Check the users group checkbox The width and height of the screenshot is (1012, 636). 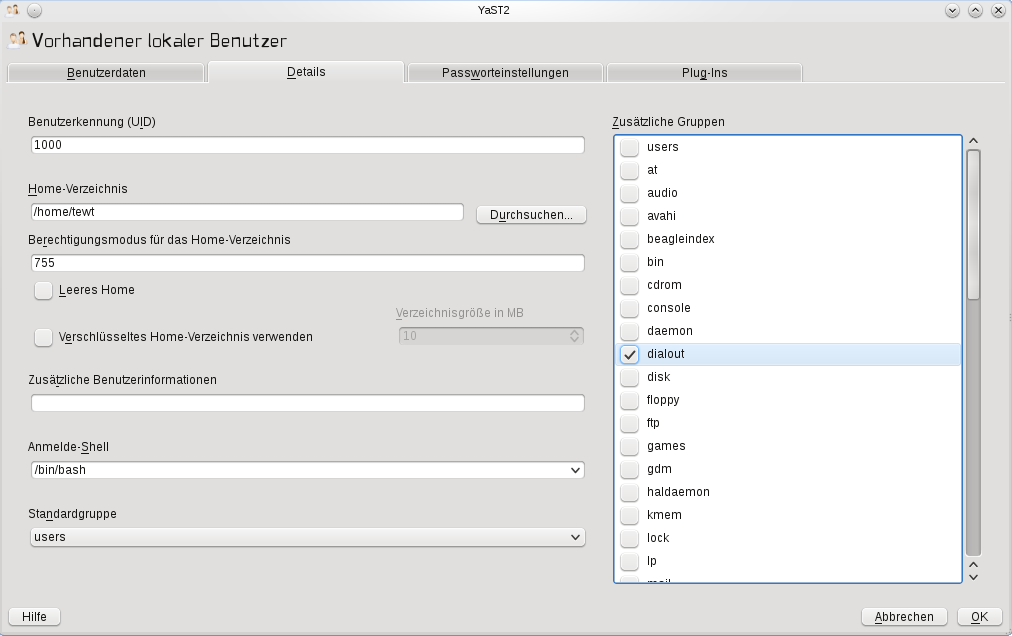(629, 147)
